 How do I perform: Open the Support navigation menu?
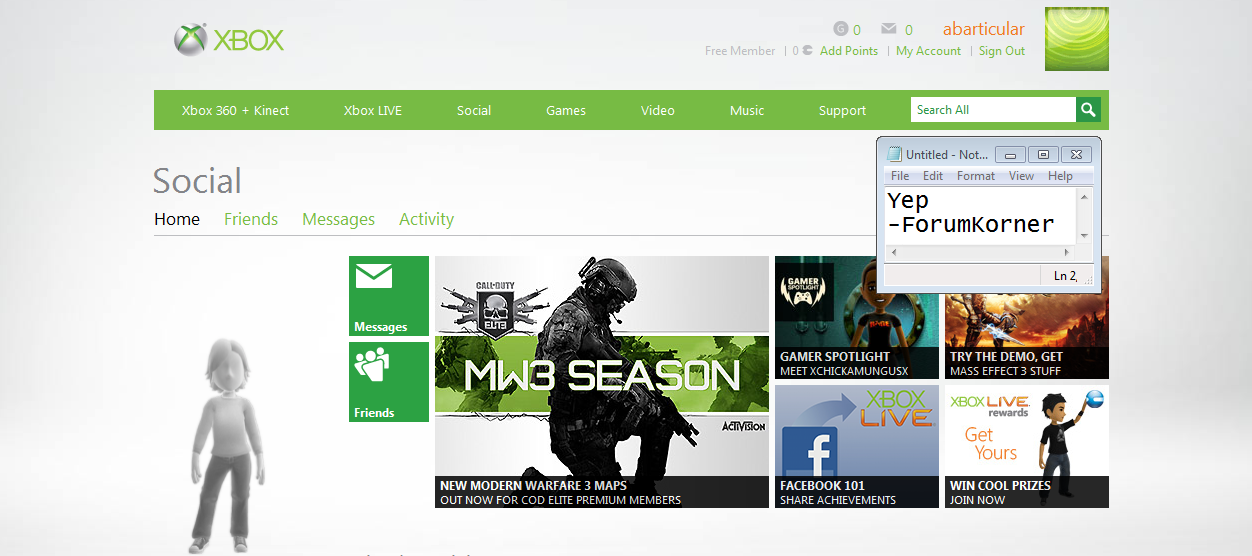pyautogui.click(x=842, y=110)
